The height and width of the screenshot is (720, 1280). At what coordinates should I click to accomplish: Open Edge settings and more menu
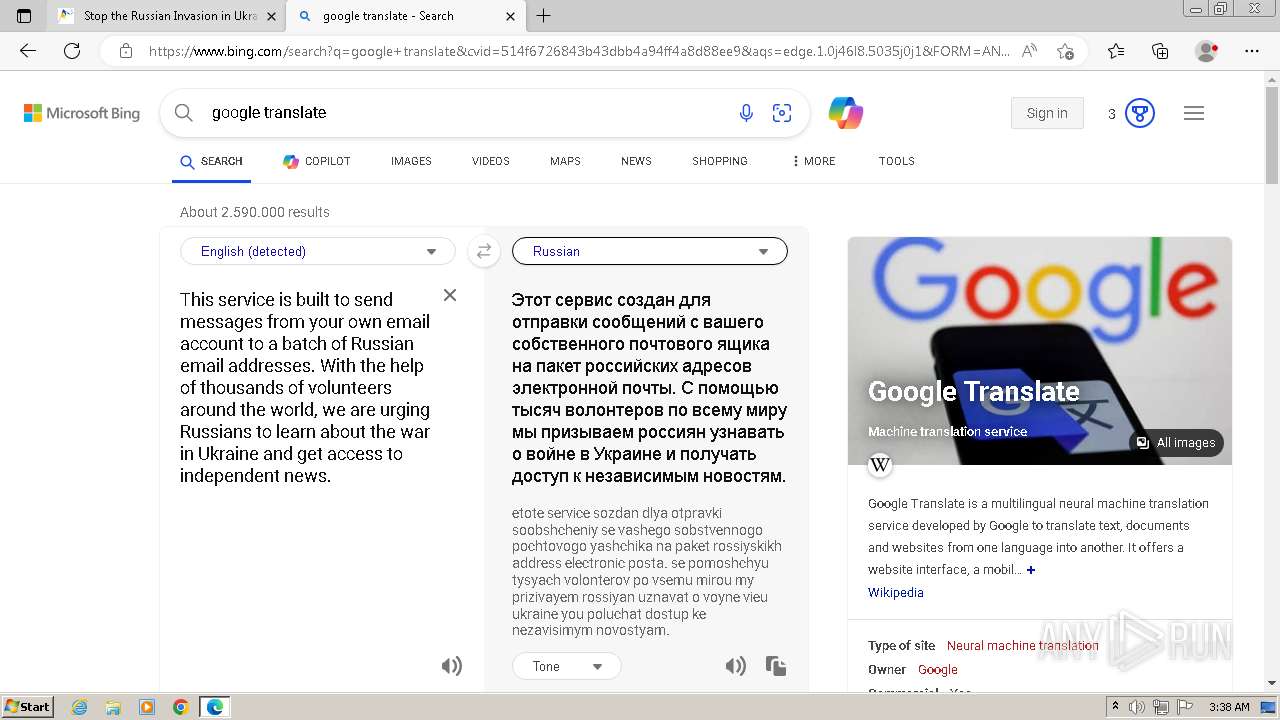pyautogui.click(x=1252, y=51)
